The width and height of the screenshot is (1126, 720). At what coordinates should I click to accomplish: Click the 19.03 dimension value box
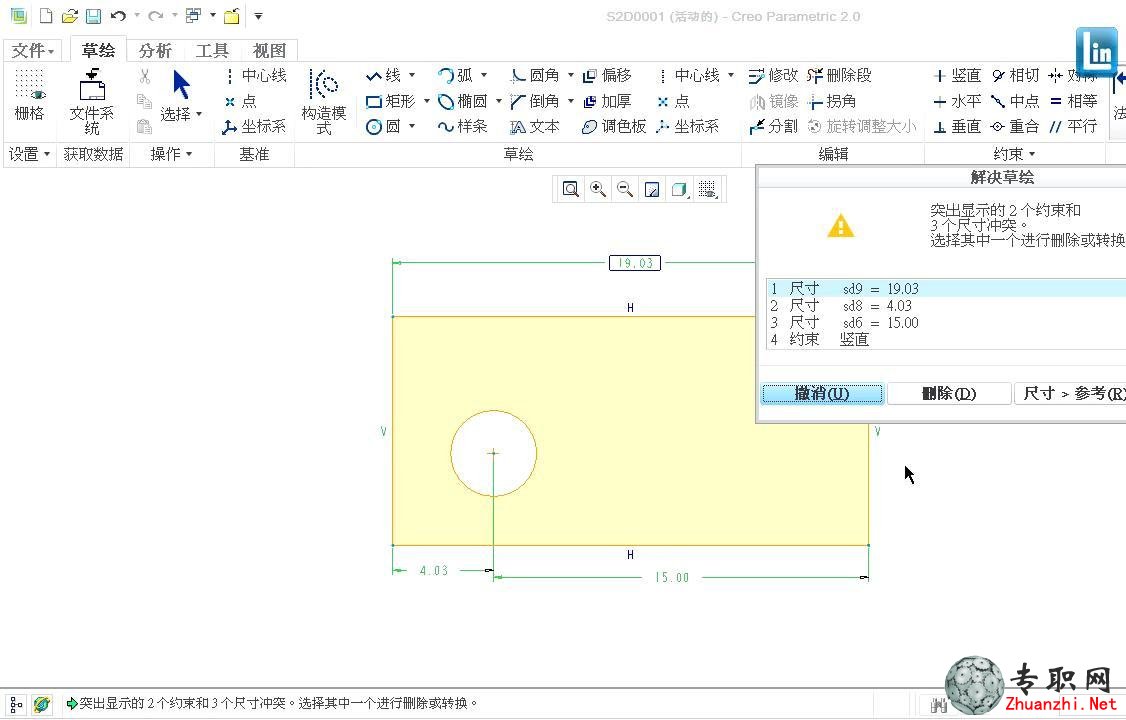635,263
